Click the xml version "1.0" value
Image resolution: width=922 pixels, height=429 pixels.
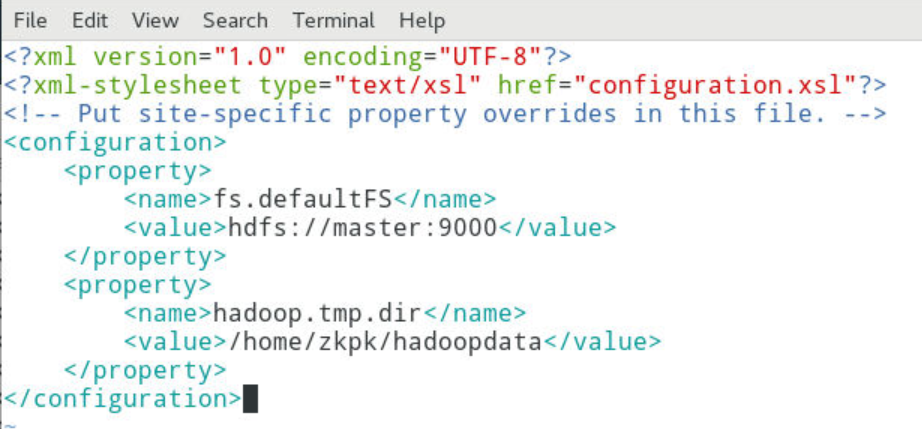250,57
